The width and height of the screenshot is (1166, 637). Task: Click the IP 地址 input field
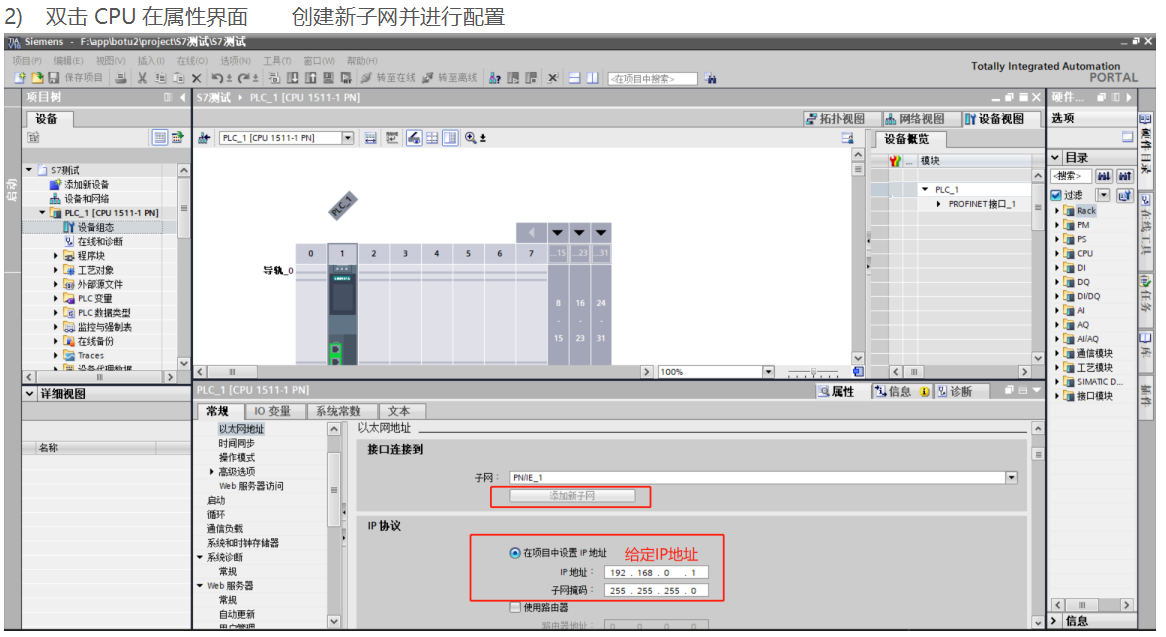[x=656, y=572]
